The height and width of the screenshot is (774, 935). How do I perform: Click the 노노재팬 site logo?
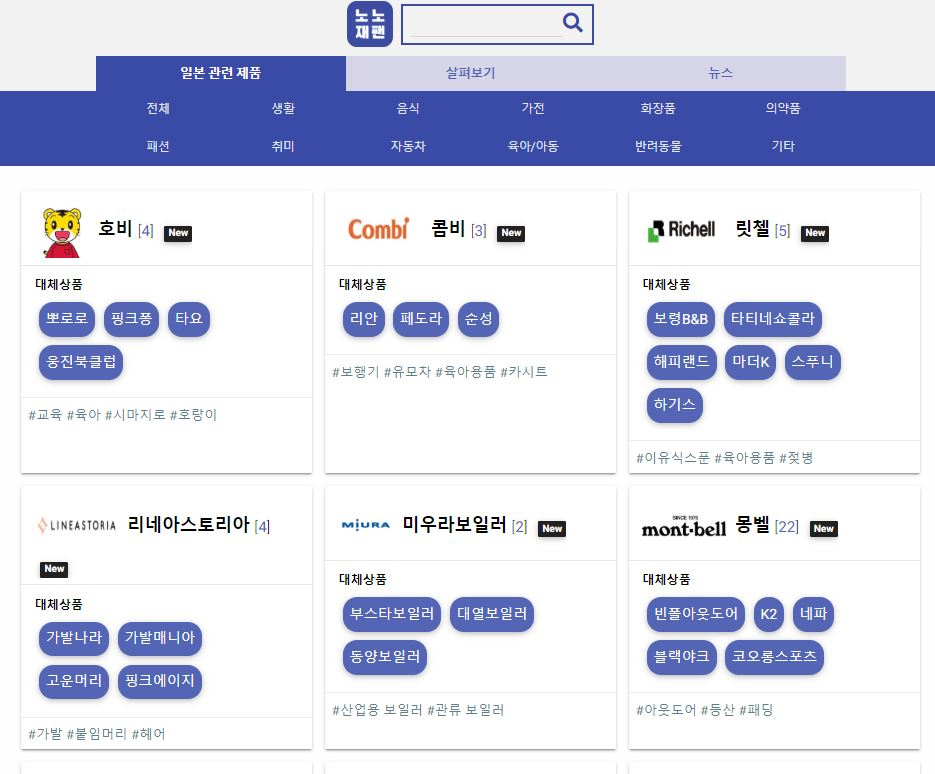(370, 24)
